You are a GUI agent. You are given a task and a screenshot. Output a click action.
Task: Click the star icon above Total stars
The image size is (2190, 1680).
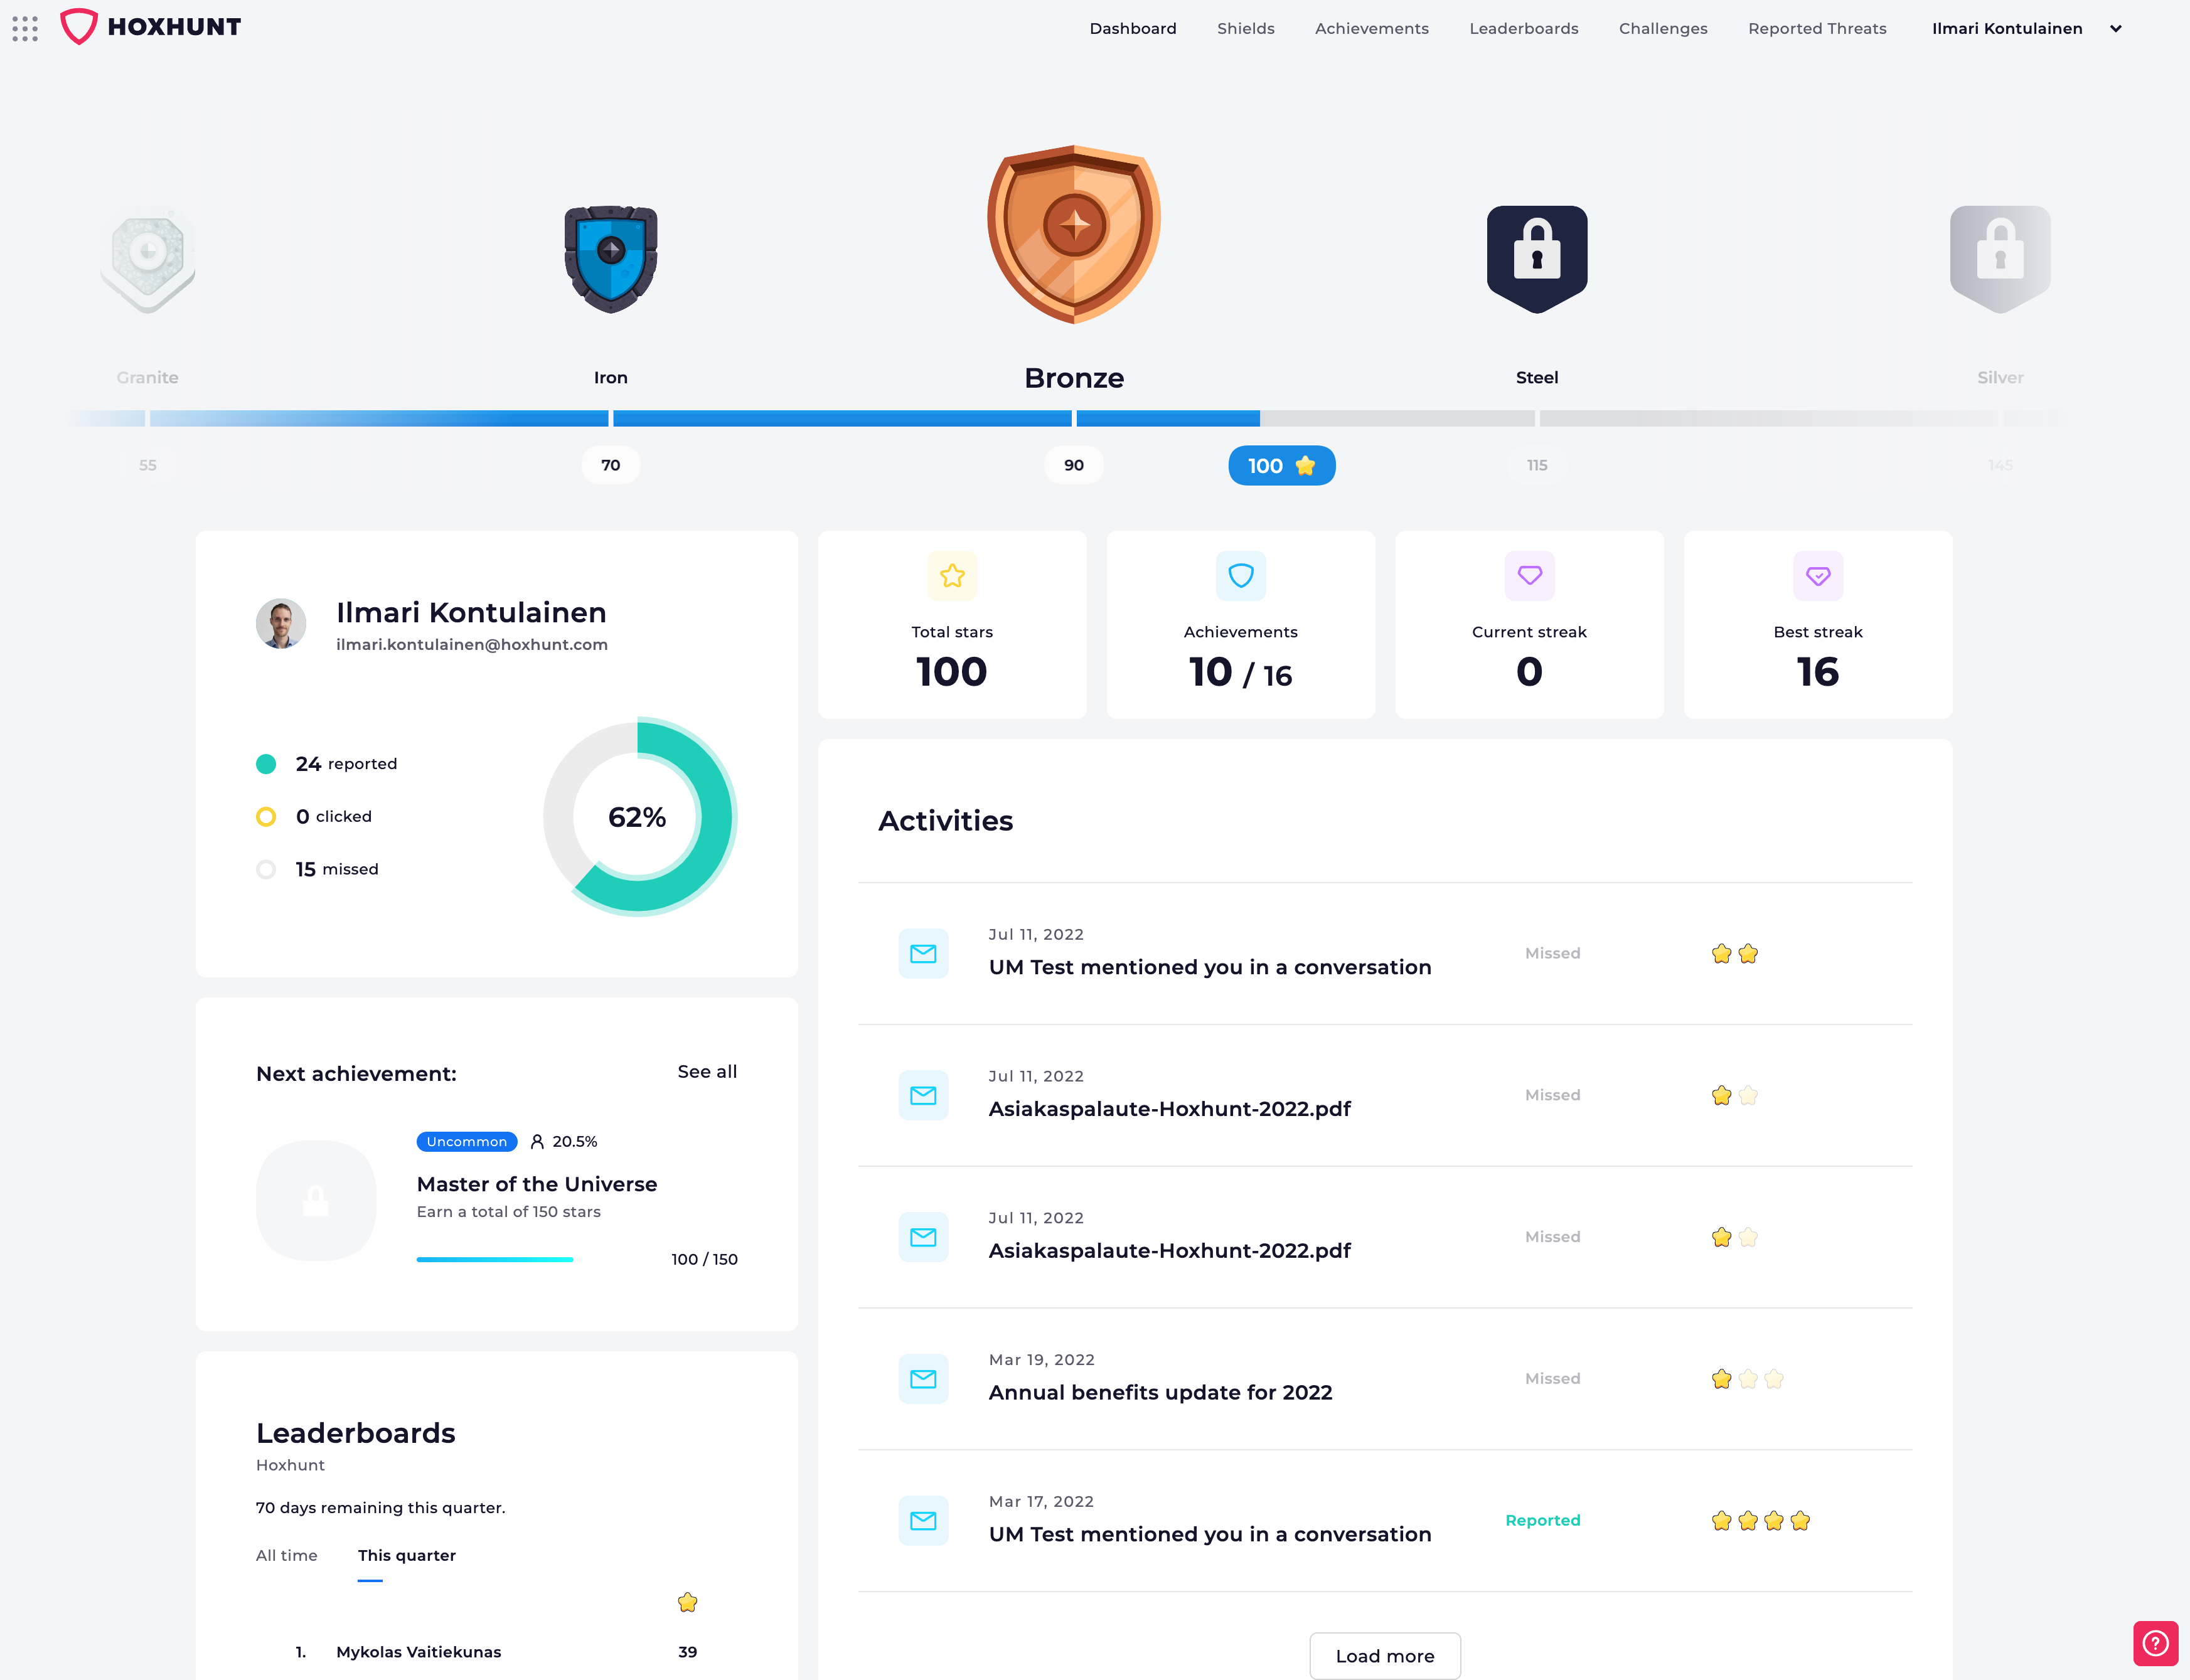[952, 576]
